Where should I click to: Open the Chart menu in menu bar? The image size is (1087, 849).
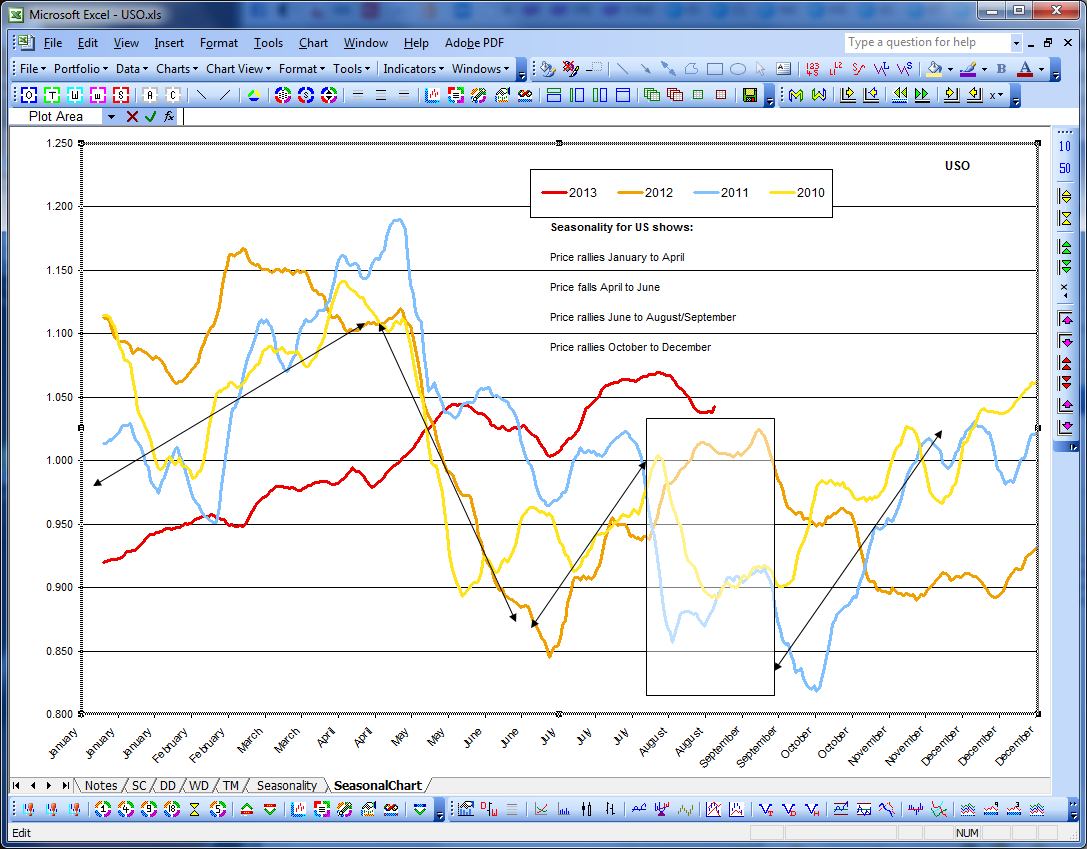tap(313, 43)
